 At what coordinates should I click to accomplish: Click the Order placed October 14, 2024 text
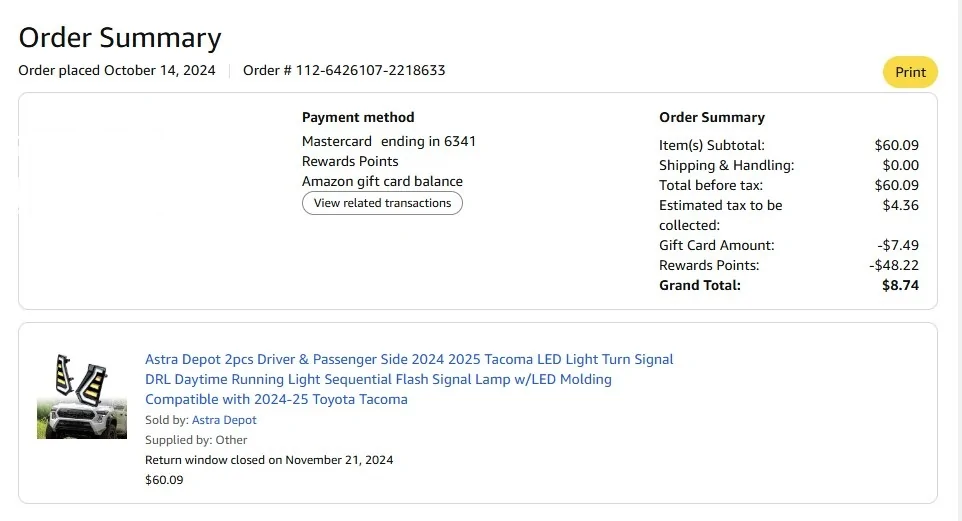[117, 71]
